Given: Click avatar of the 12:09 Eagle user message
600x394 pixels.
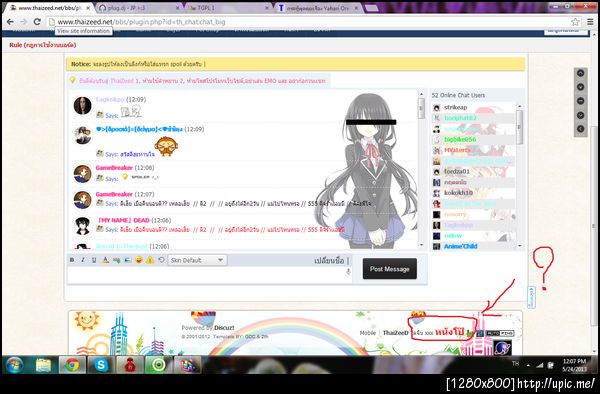Looking at the screenshot, I should pos(83,106).
